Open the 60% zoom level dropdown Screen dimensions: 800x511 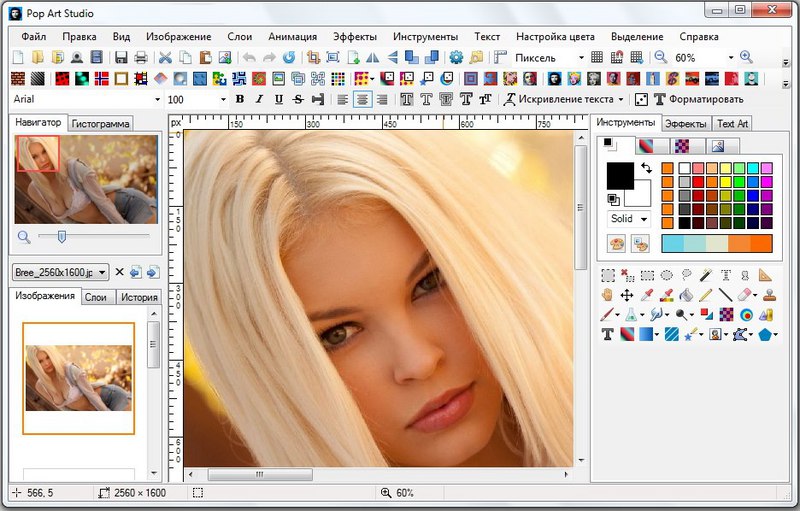[x=704, y=58]
